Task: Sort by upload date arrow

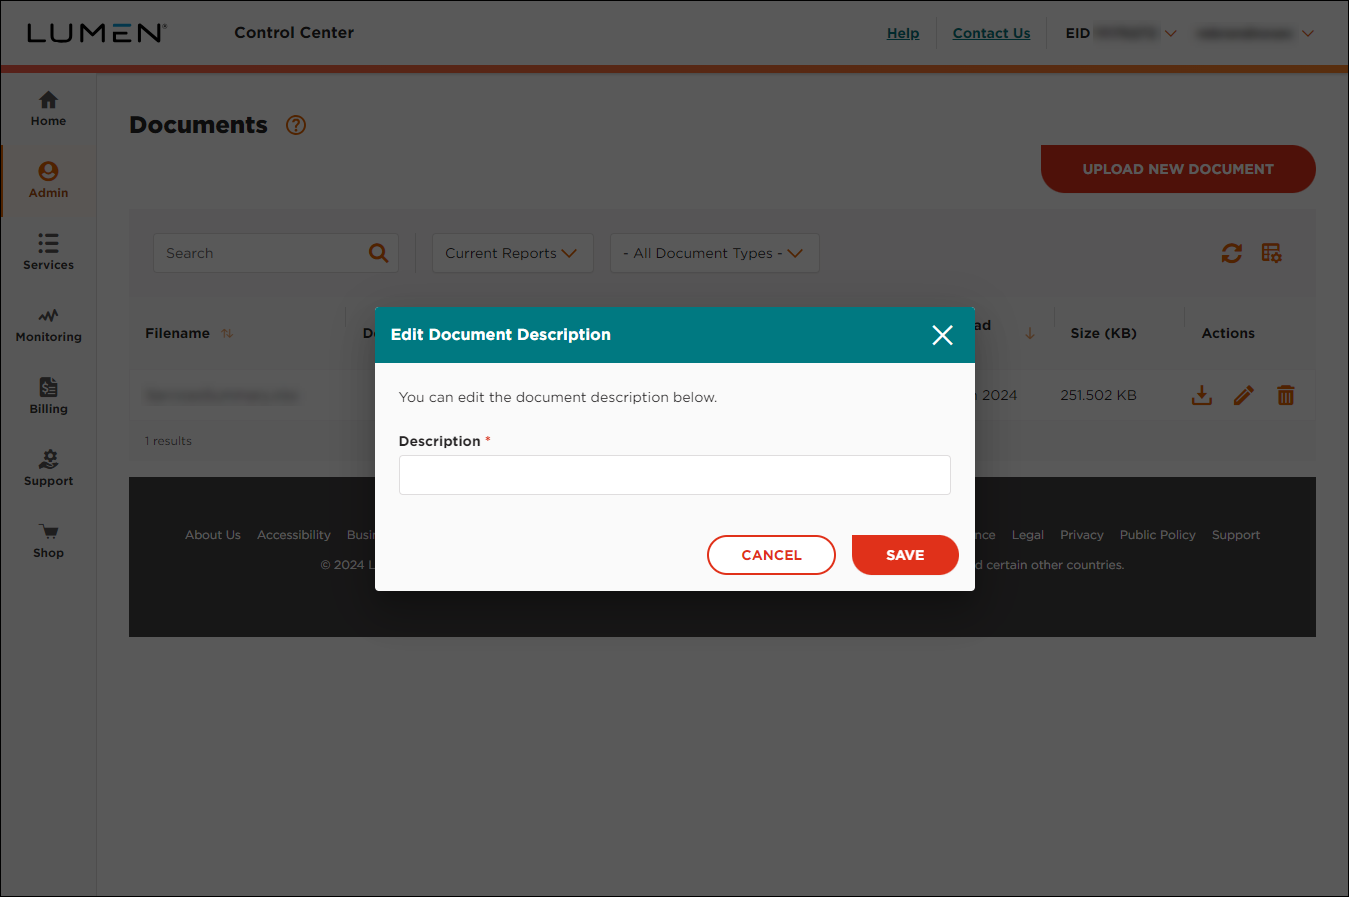Action: (x=1030, y=333)
